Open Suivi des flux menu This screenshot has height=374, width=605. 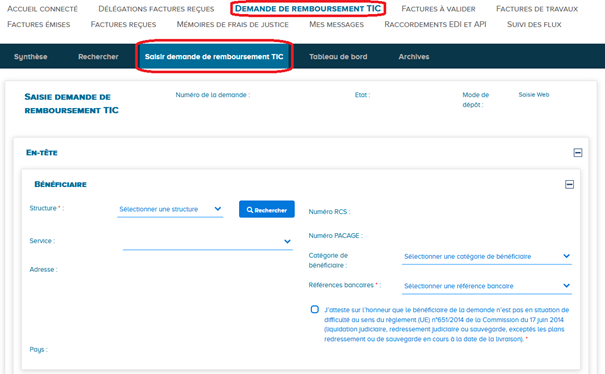(x=534, y=24)
